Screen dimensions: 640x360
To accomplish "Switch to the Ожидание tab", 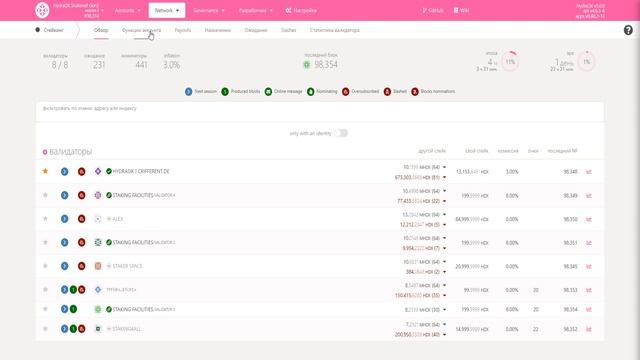I will coord(256,30).
